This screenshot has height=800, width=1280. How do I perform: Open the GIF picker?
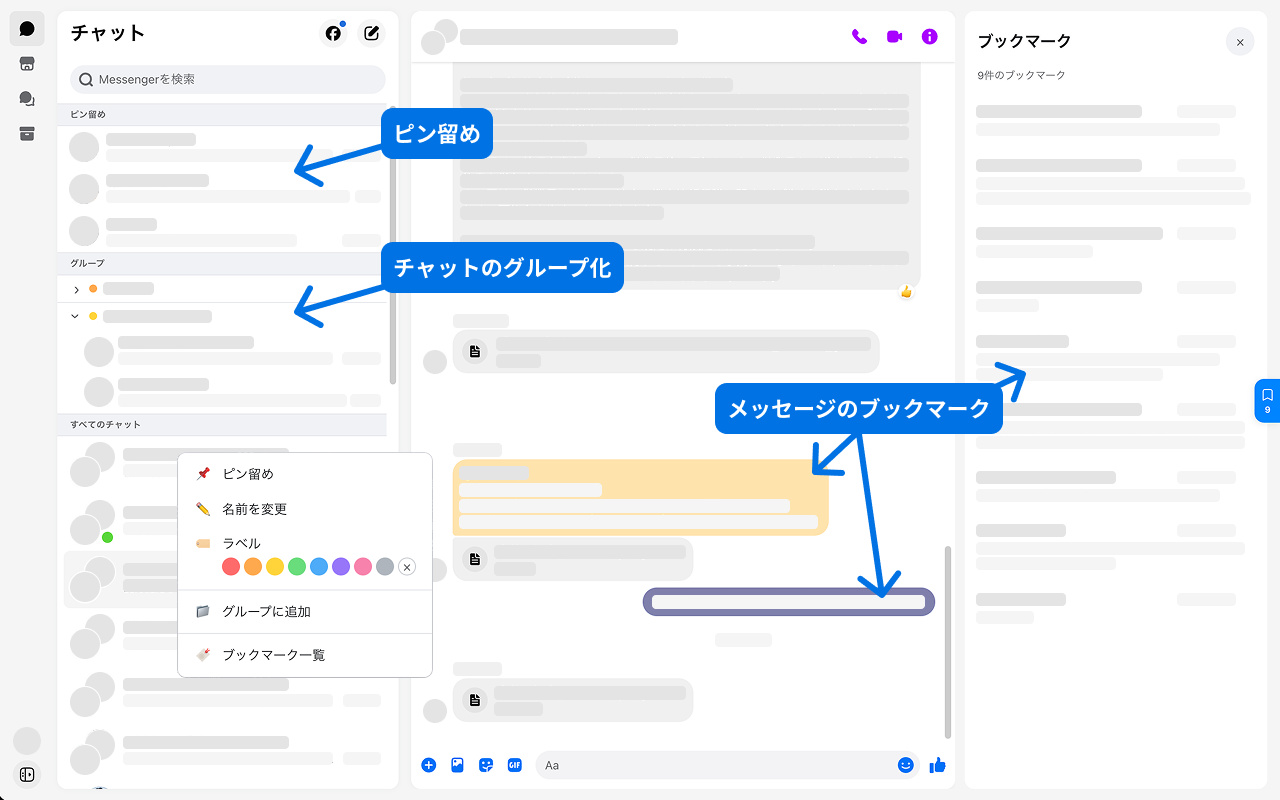[515, 765]
